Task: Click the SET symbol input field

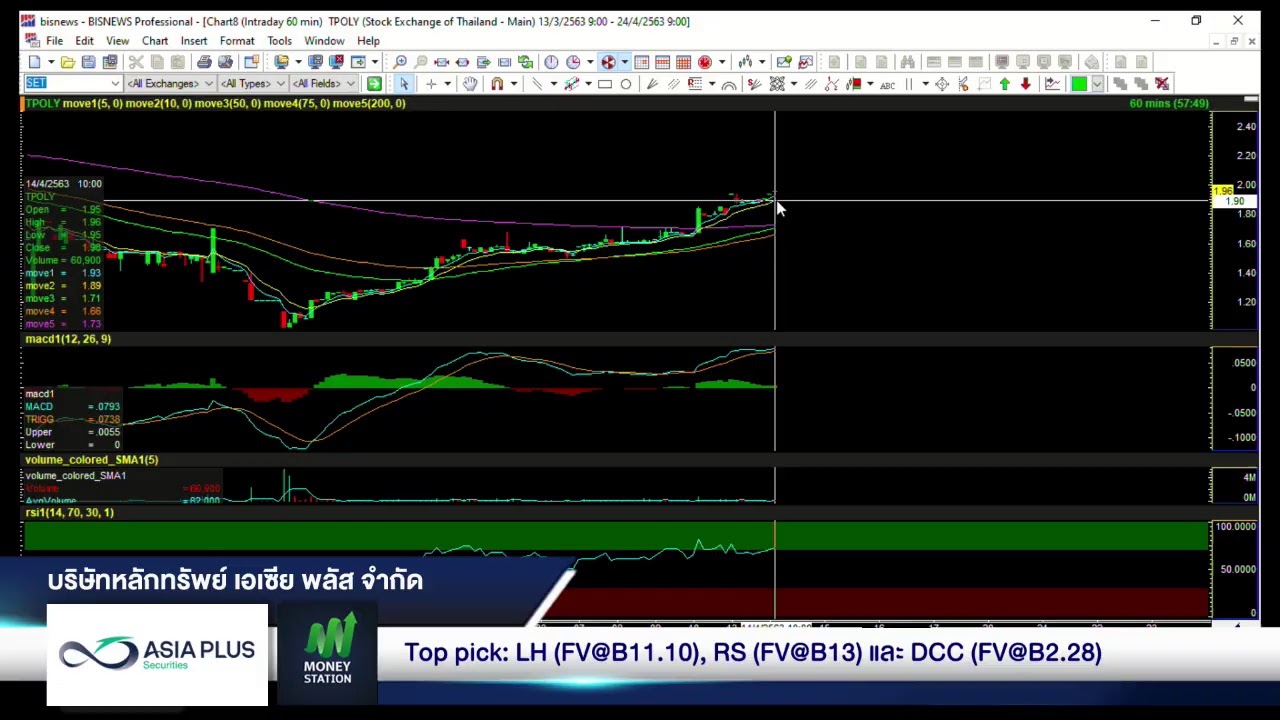Action: pos(66,84)
